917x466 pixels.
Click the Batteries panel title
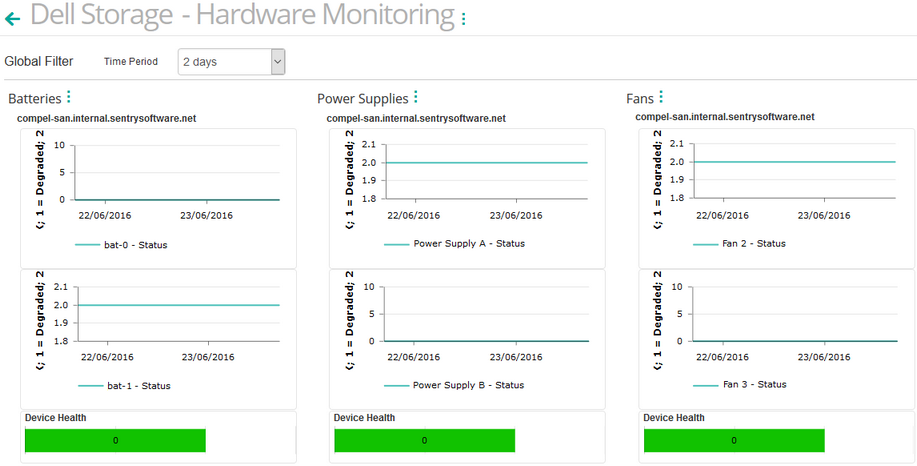(35, 99)
